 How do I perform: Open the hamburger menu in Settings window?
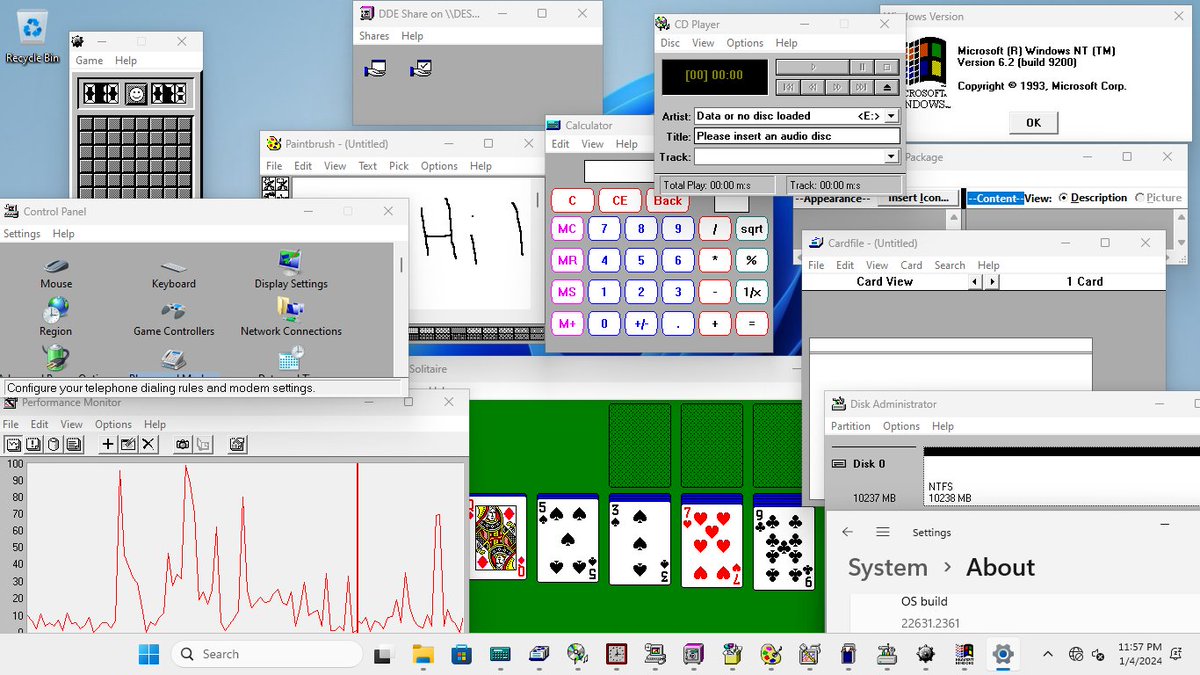tap(883, 532)
